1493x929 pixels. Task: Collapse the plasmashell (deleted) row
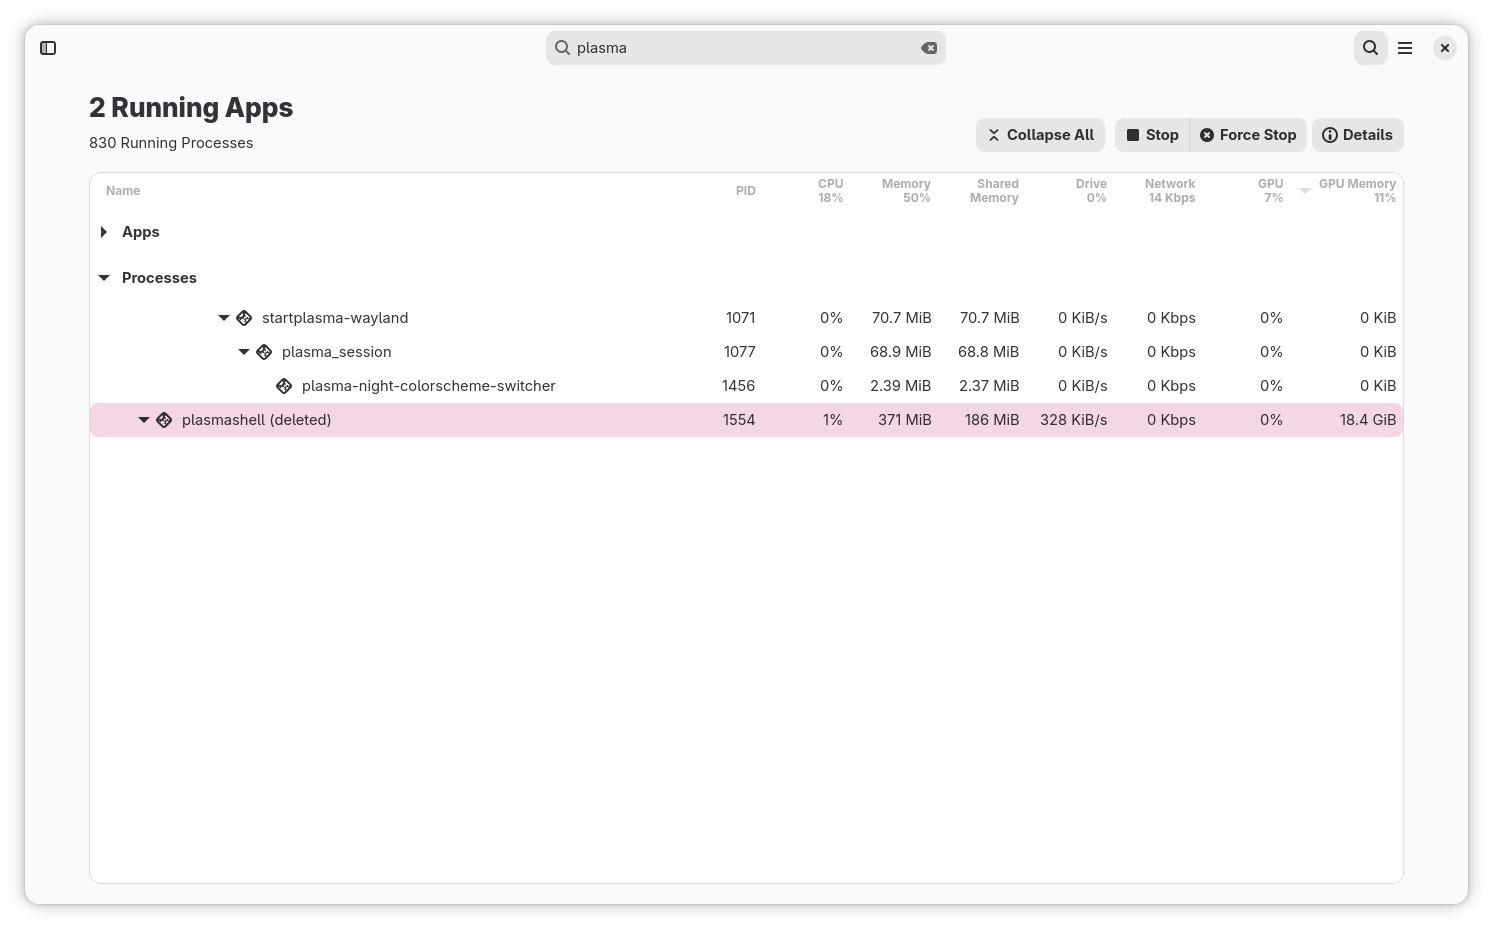tap(144, 420)
